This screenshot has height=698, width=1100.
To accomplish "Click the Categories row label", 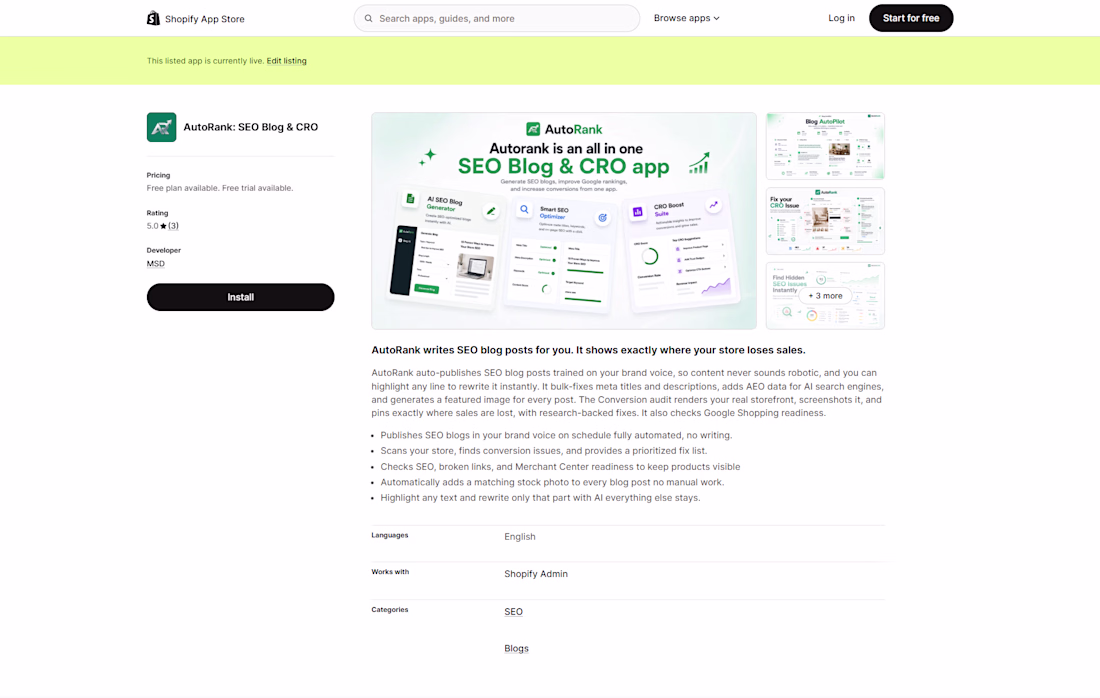I will [x=389, y=610].
